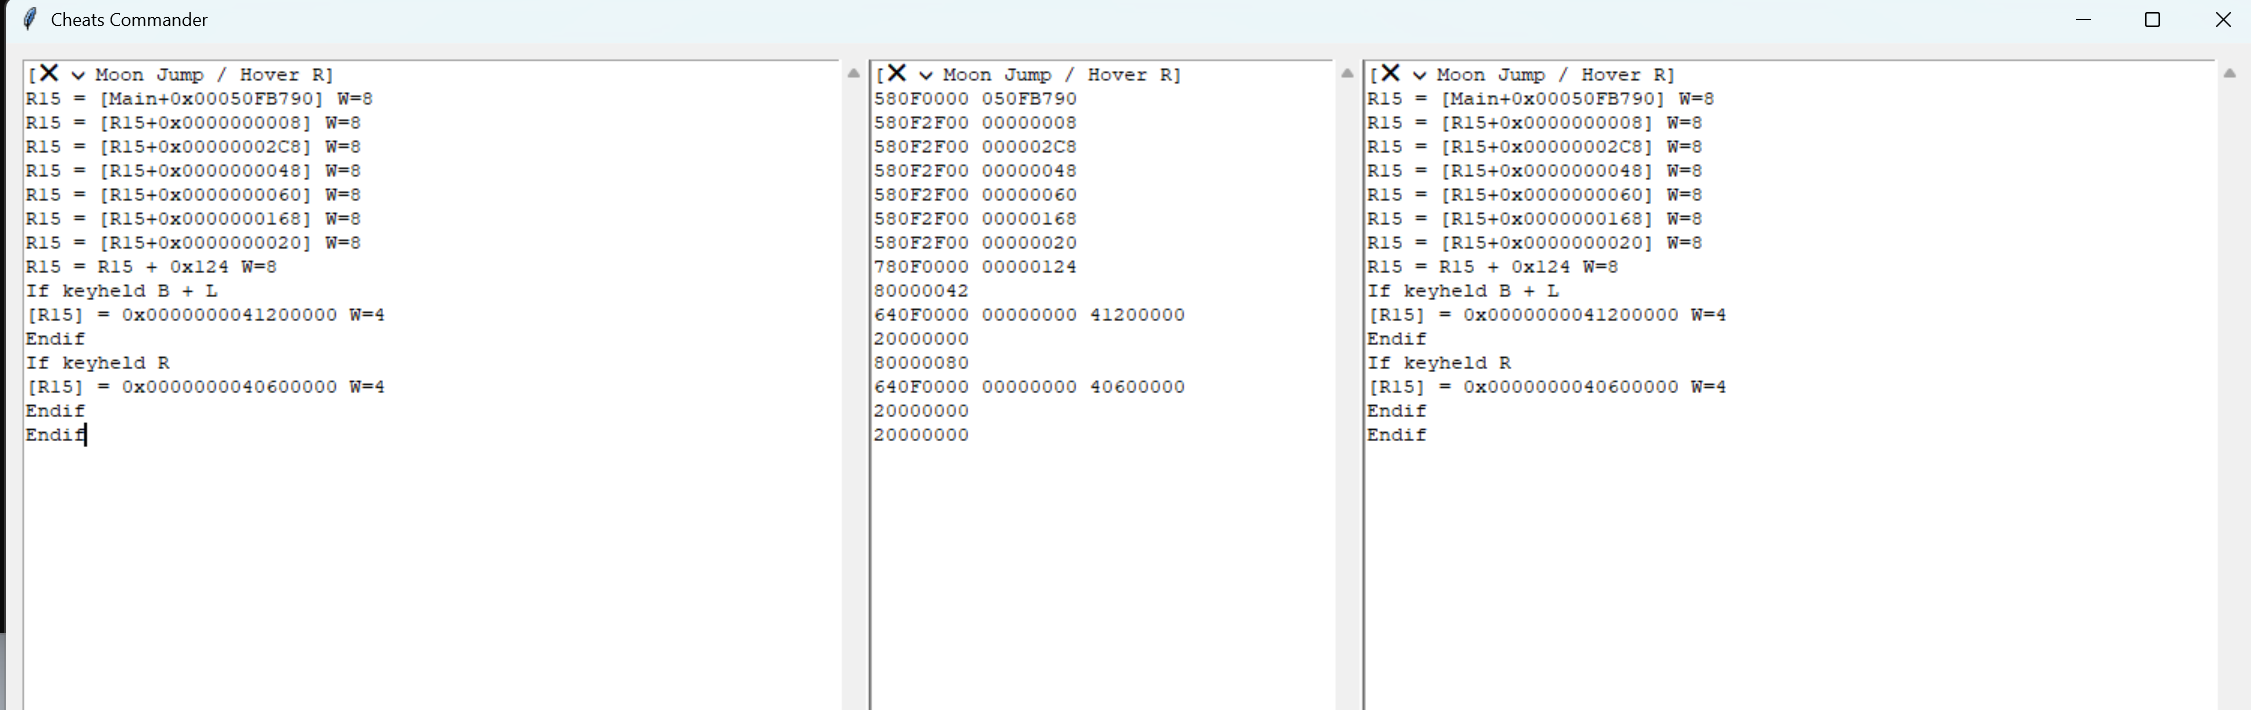This screenshot has width=2251, height=710.
Task: Click 'If keyheld R' in left pane
Action: pos(97,363)
